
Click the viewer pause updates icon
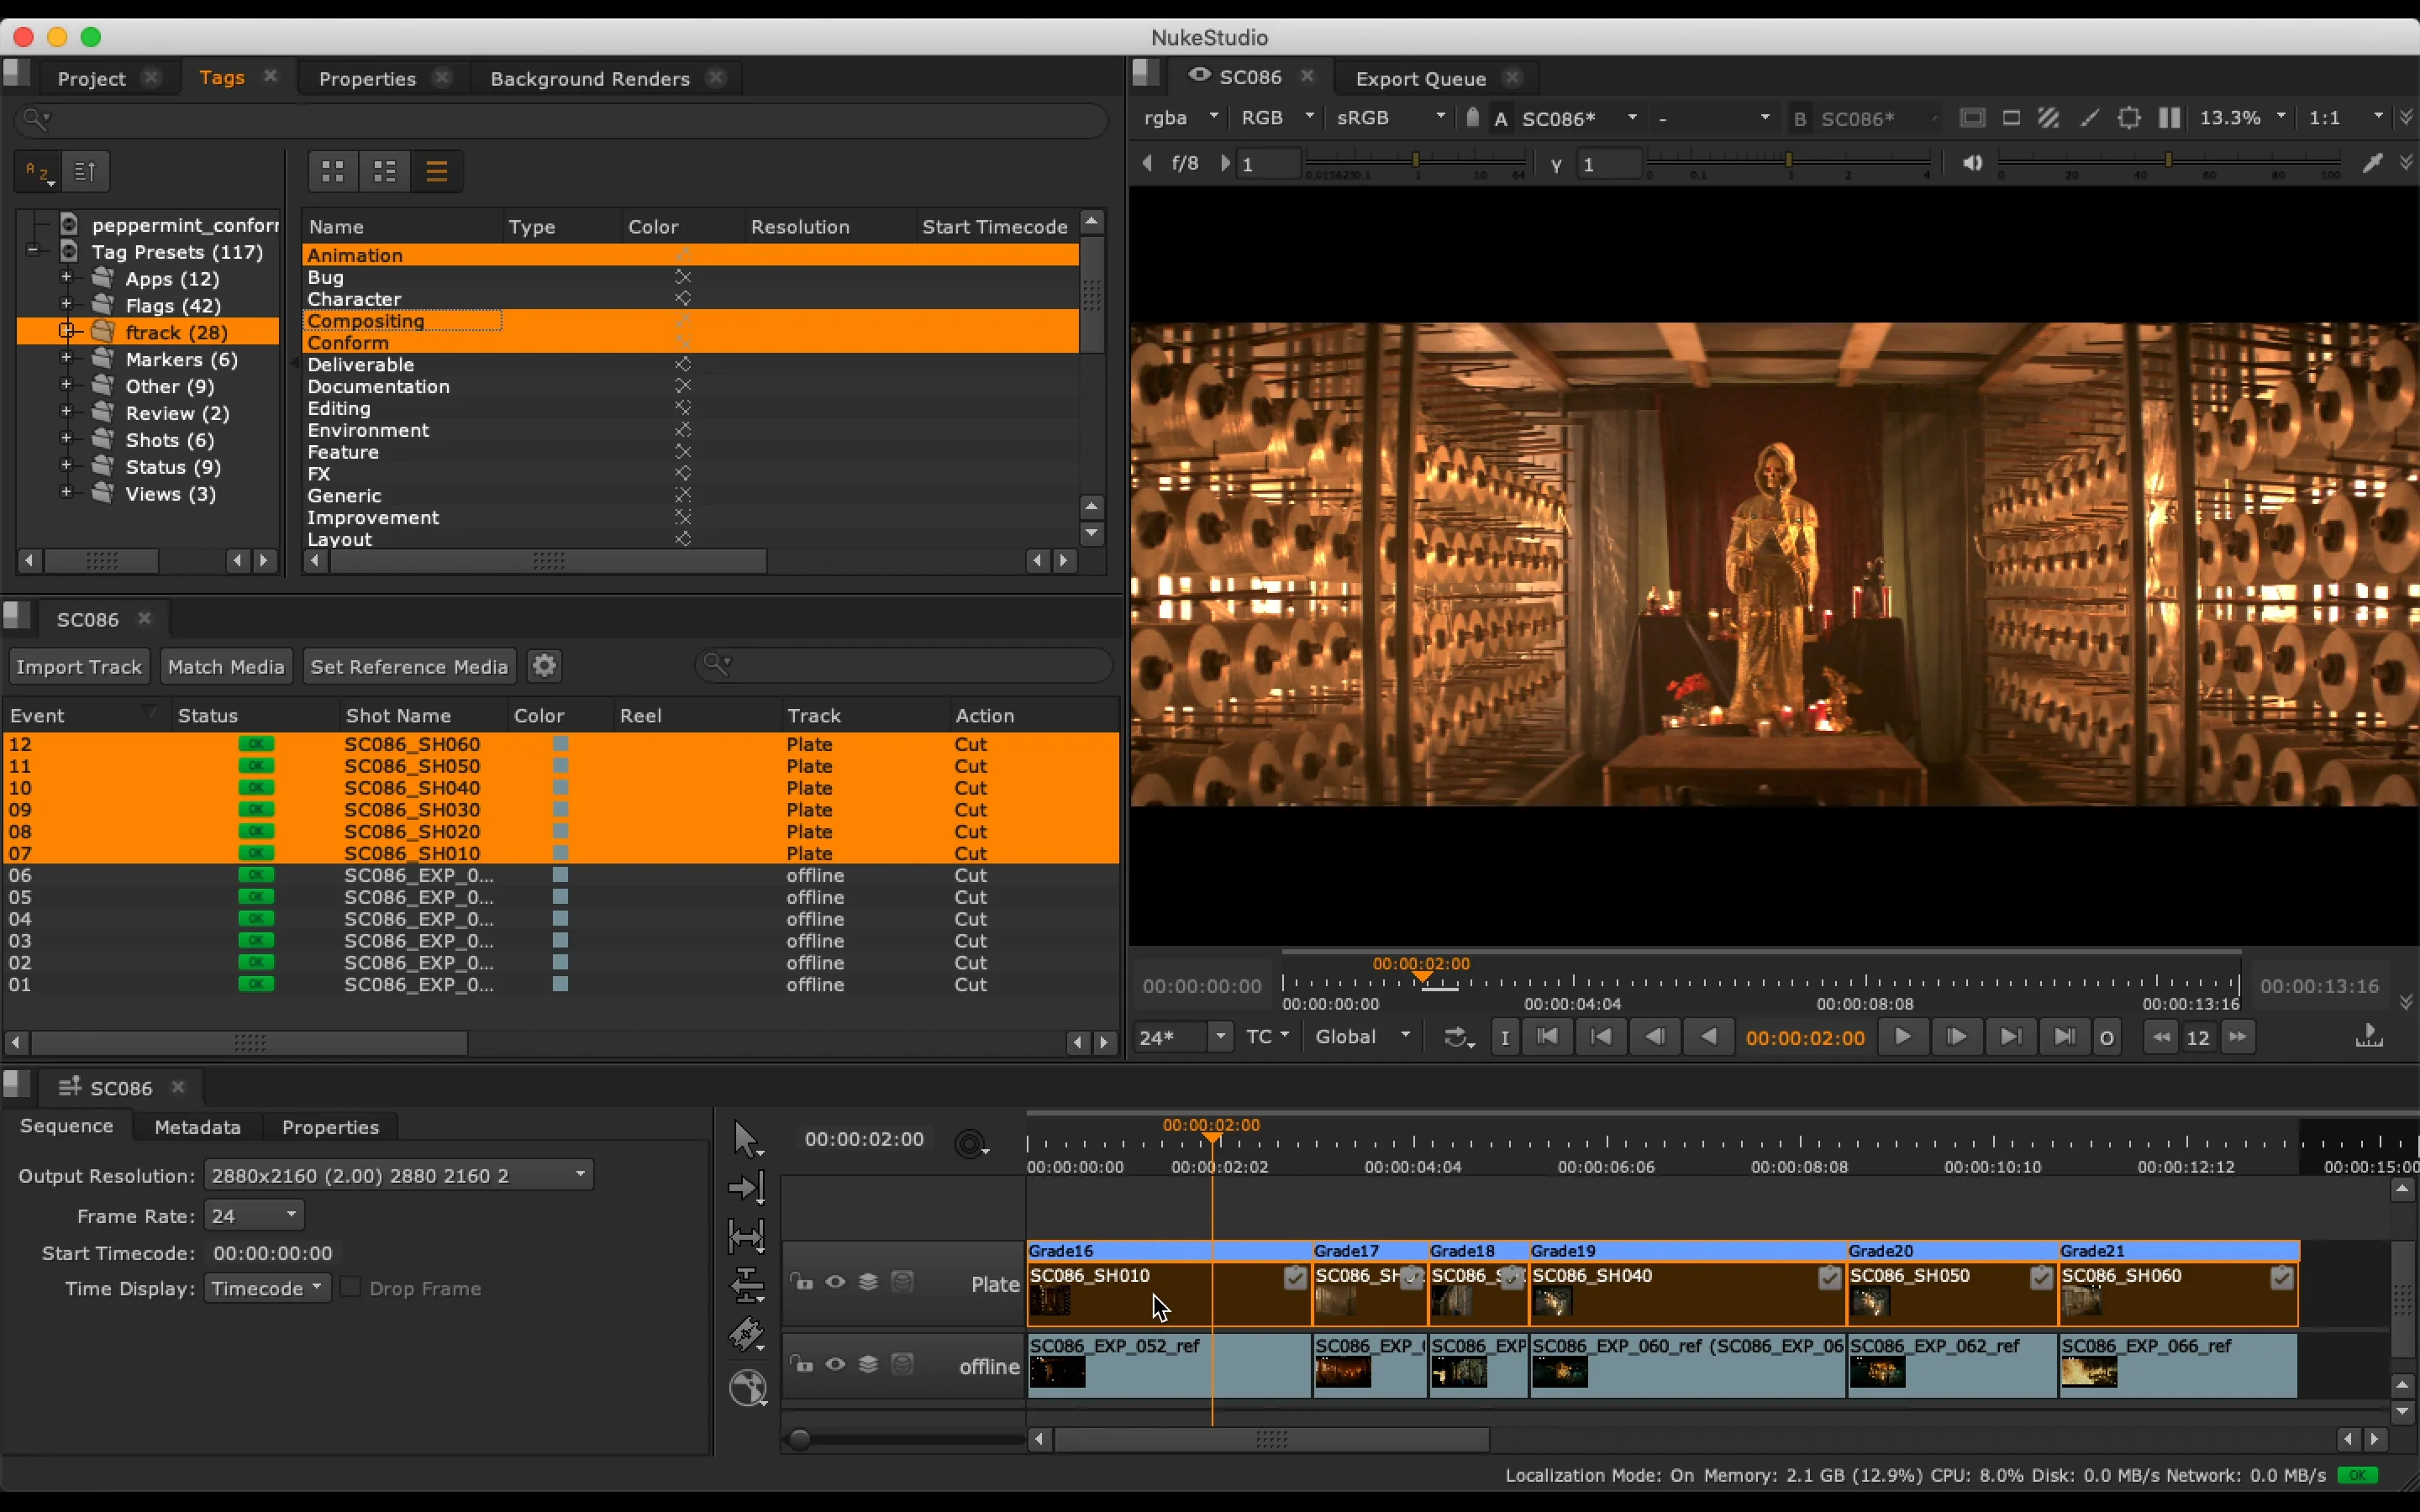[x=2169, y=118]
